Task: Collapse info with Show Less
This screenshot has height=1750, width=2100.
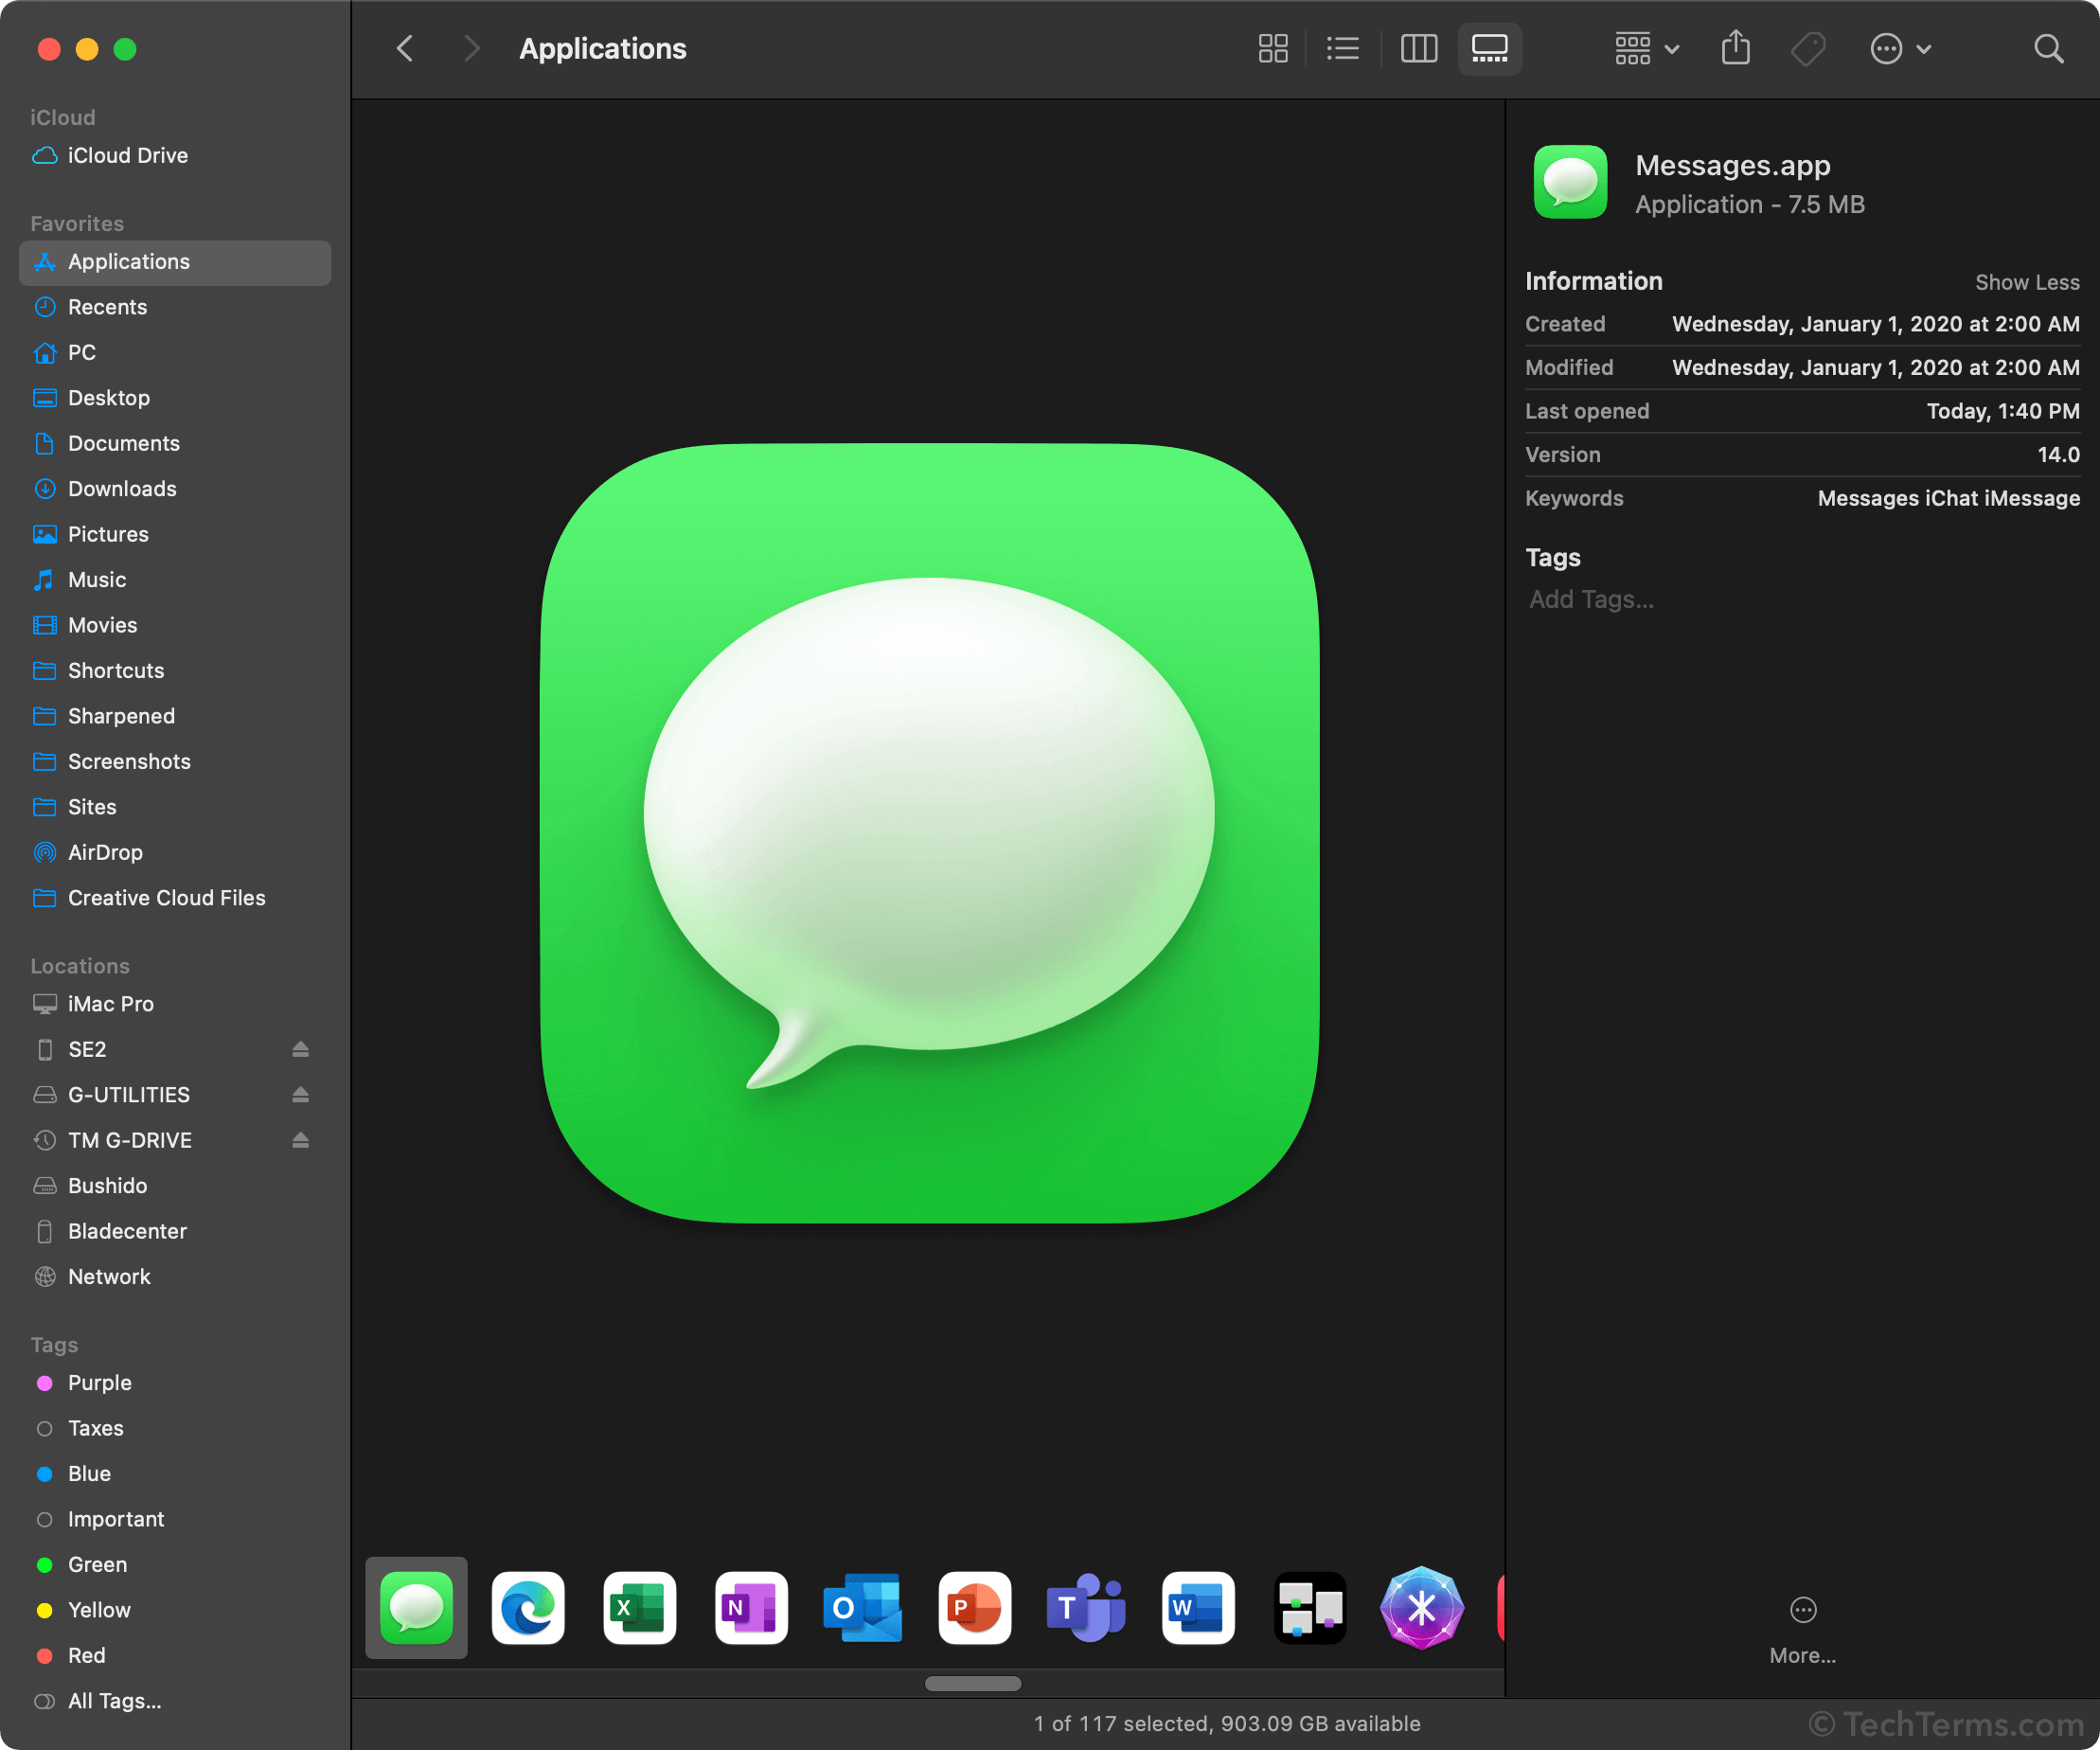Action: [x=2026, y=282]
